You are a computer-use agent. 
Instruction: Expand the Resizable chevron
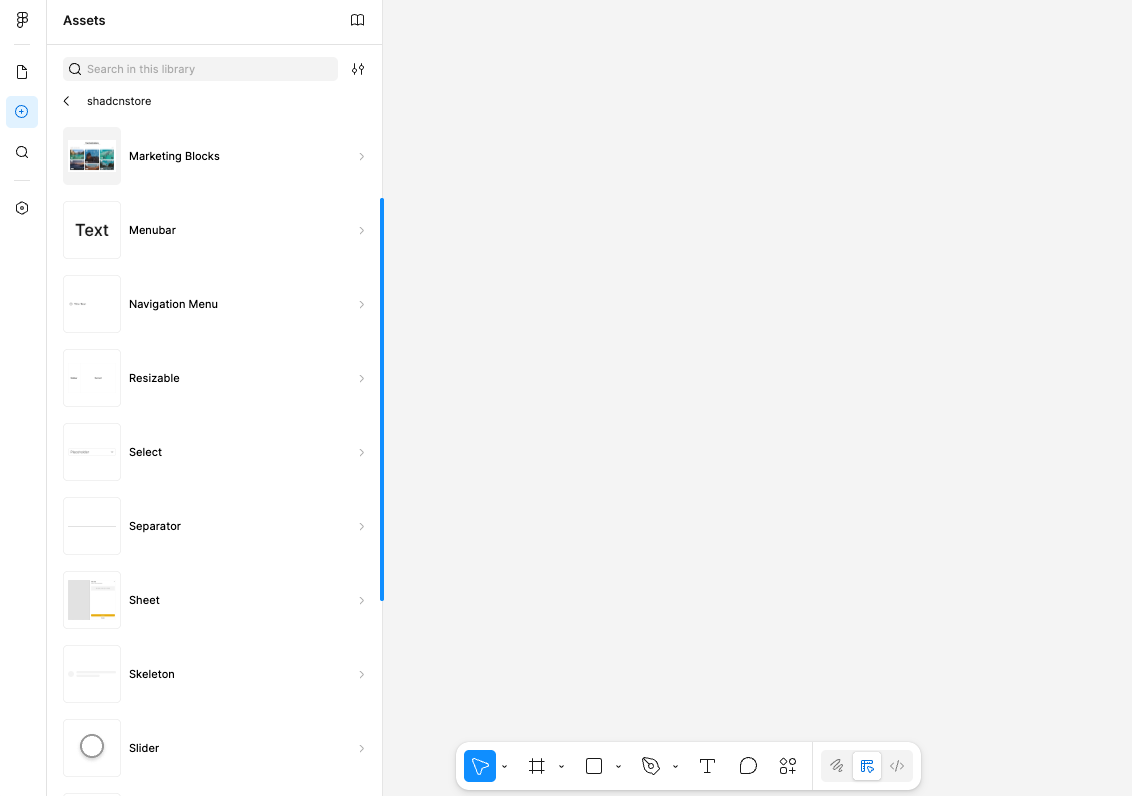[362, 378]
